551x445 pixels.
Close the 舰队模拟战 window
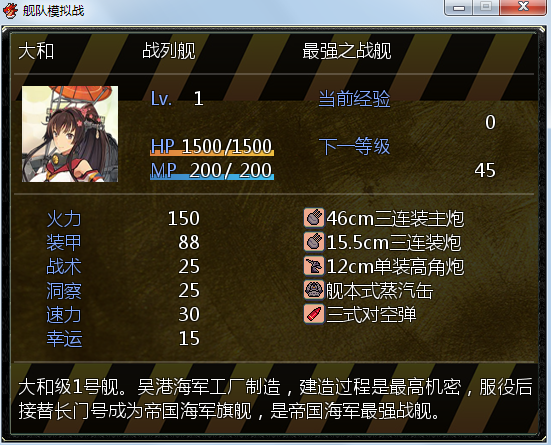[x=523, y=7]
